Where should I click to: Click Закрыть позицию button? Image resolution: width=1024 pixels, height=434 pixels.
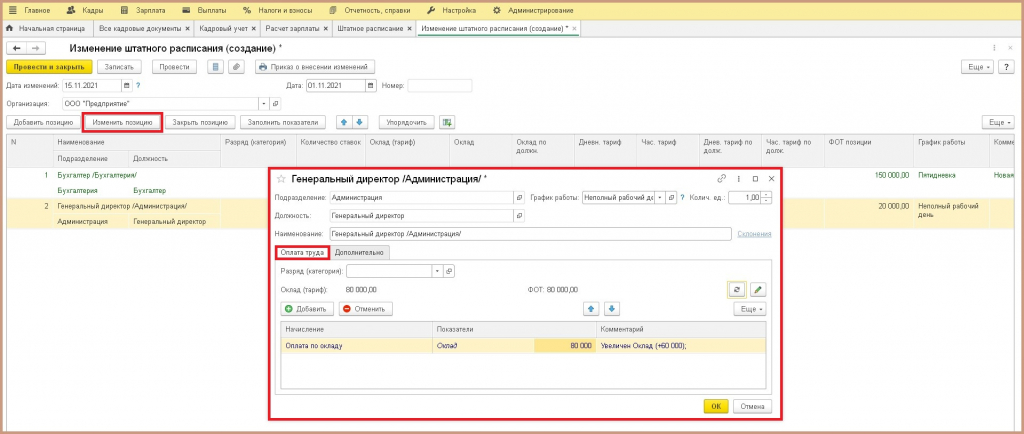point(200,122)
